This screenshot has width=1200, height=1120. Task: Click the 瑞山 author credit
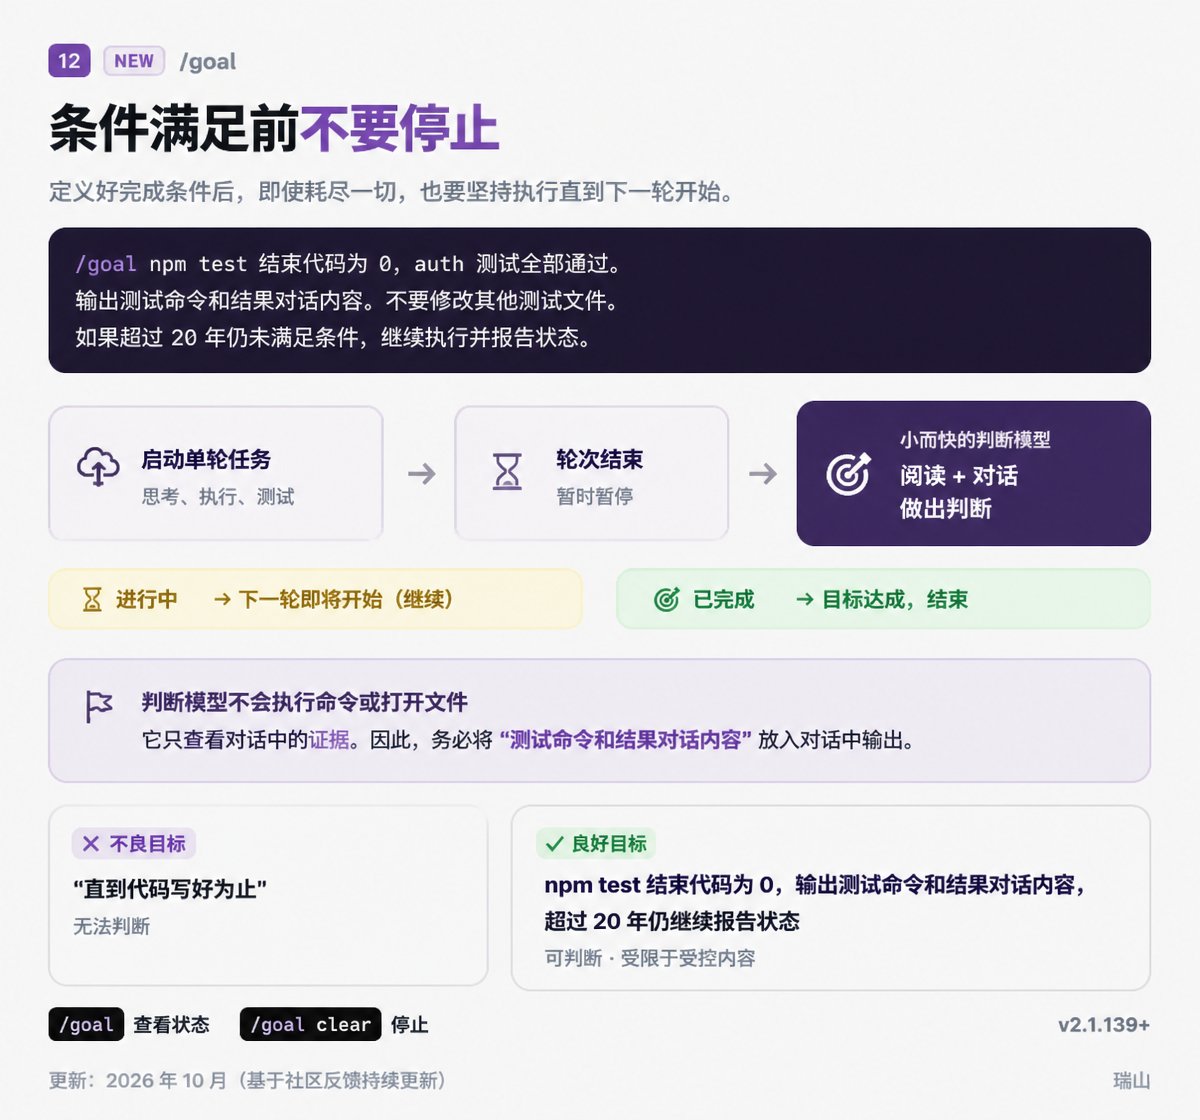pos(1132,1081)
